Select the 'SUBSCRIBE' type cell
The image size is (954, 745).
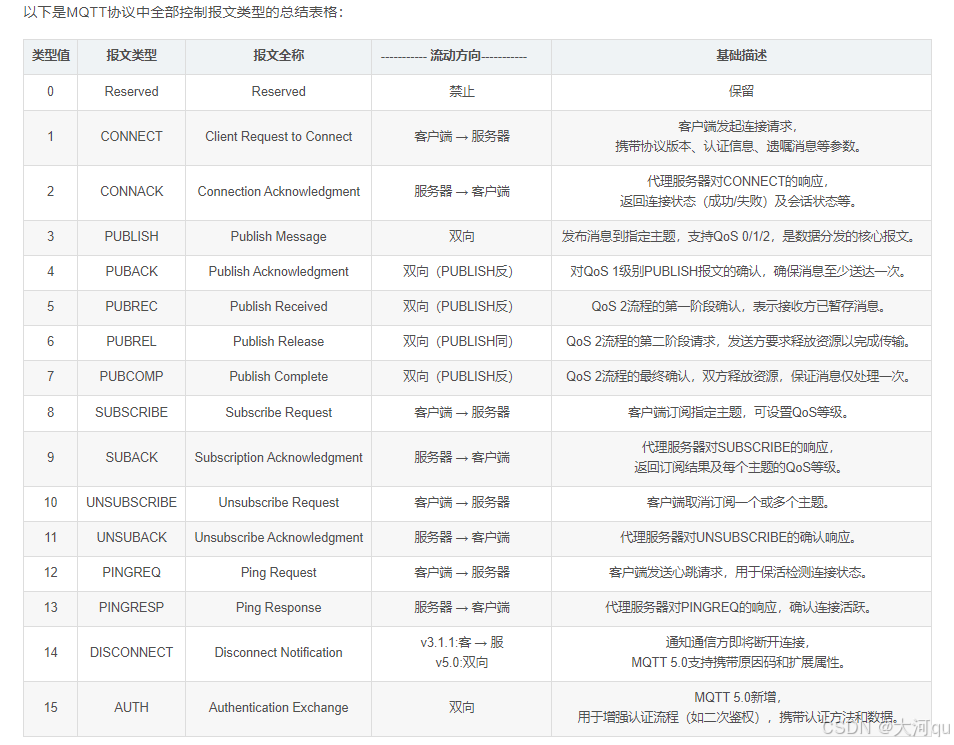[x=131, y=412]
